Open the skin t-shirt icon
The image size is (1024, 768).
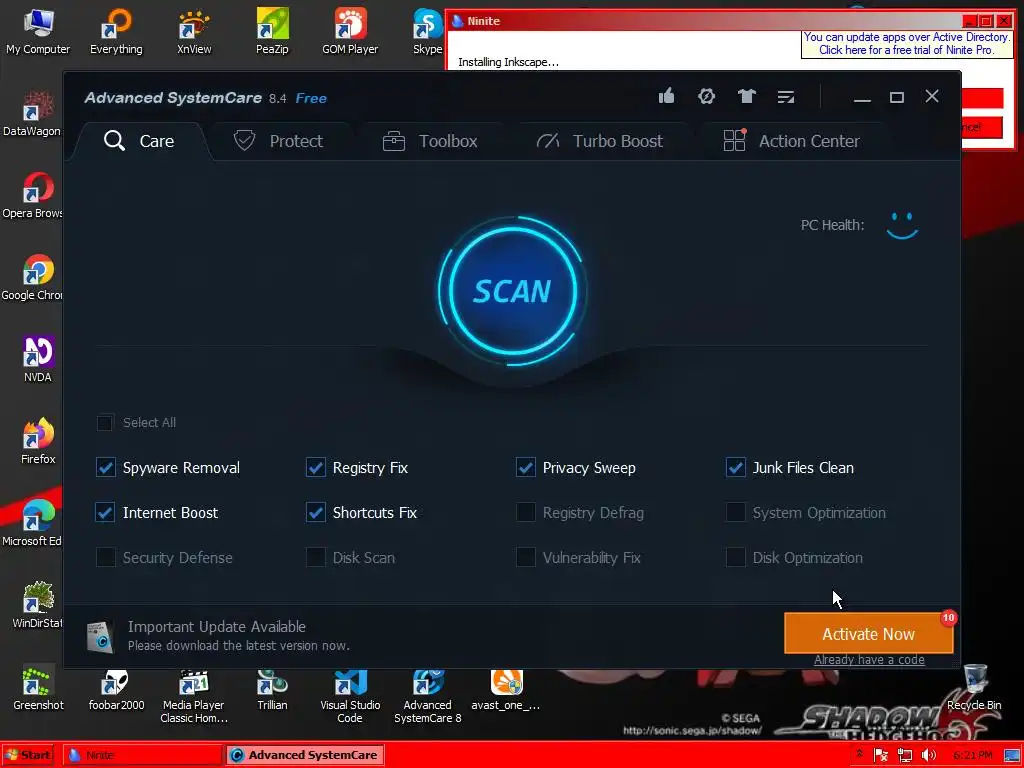point(746,97)
